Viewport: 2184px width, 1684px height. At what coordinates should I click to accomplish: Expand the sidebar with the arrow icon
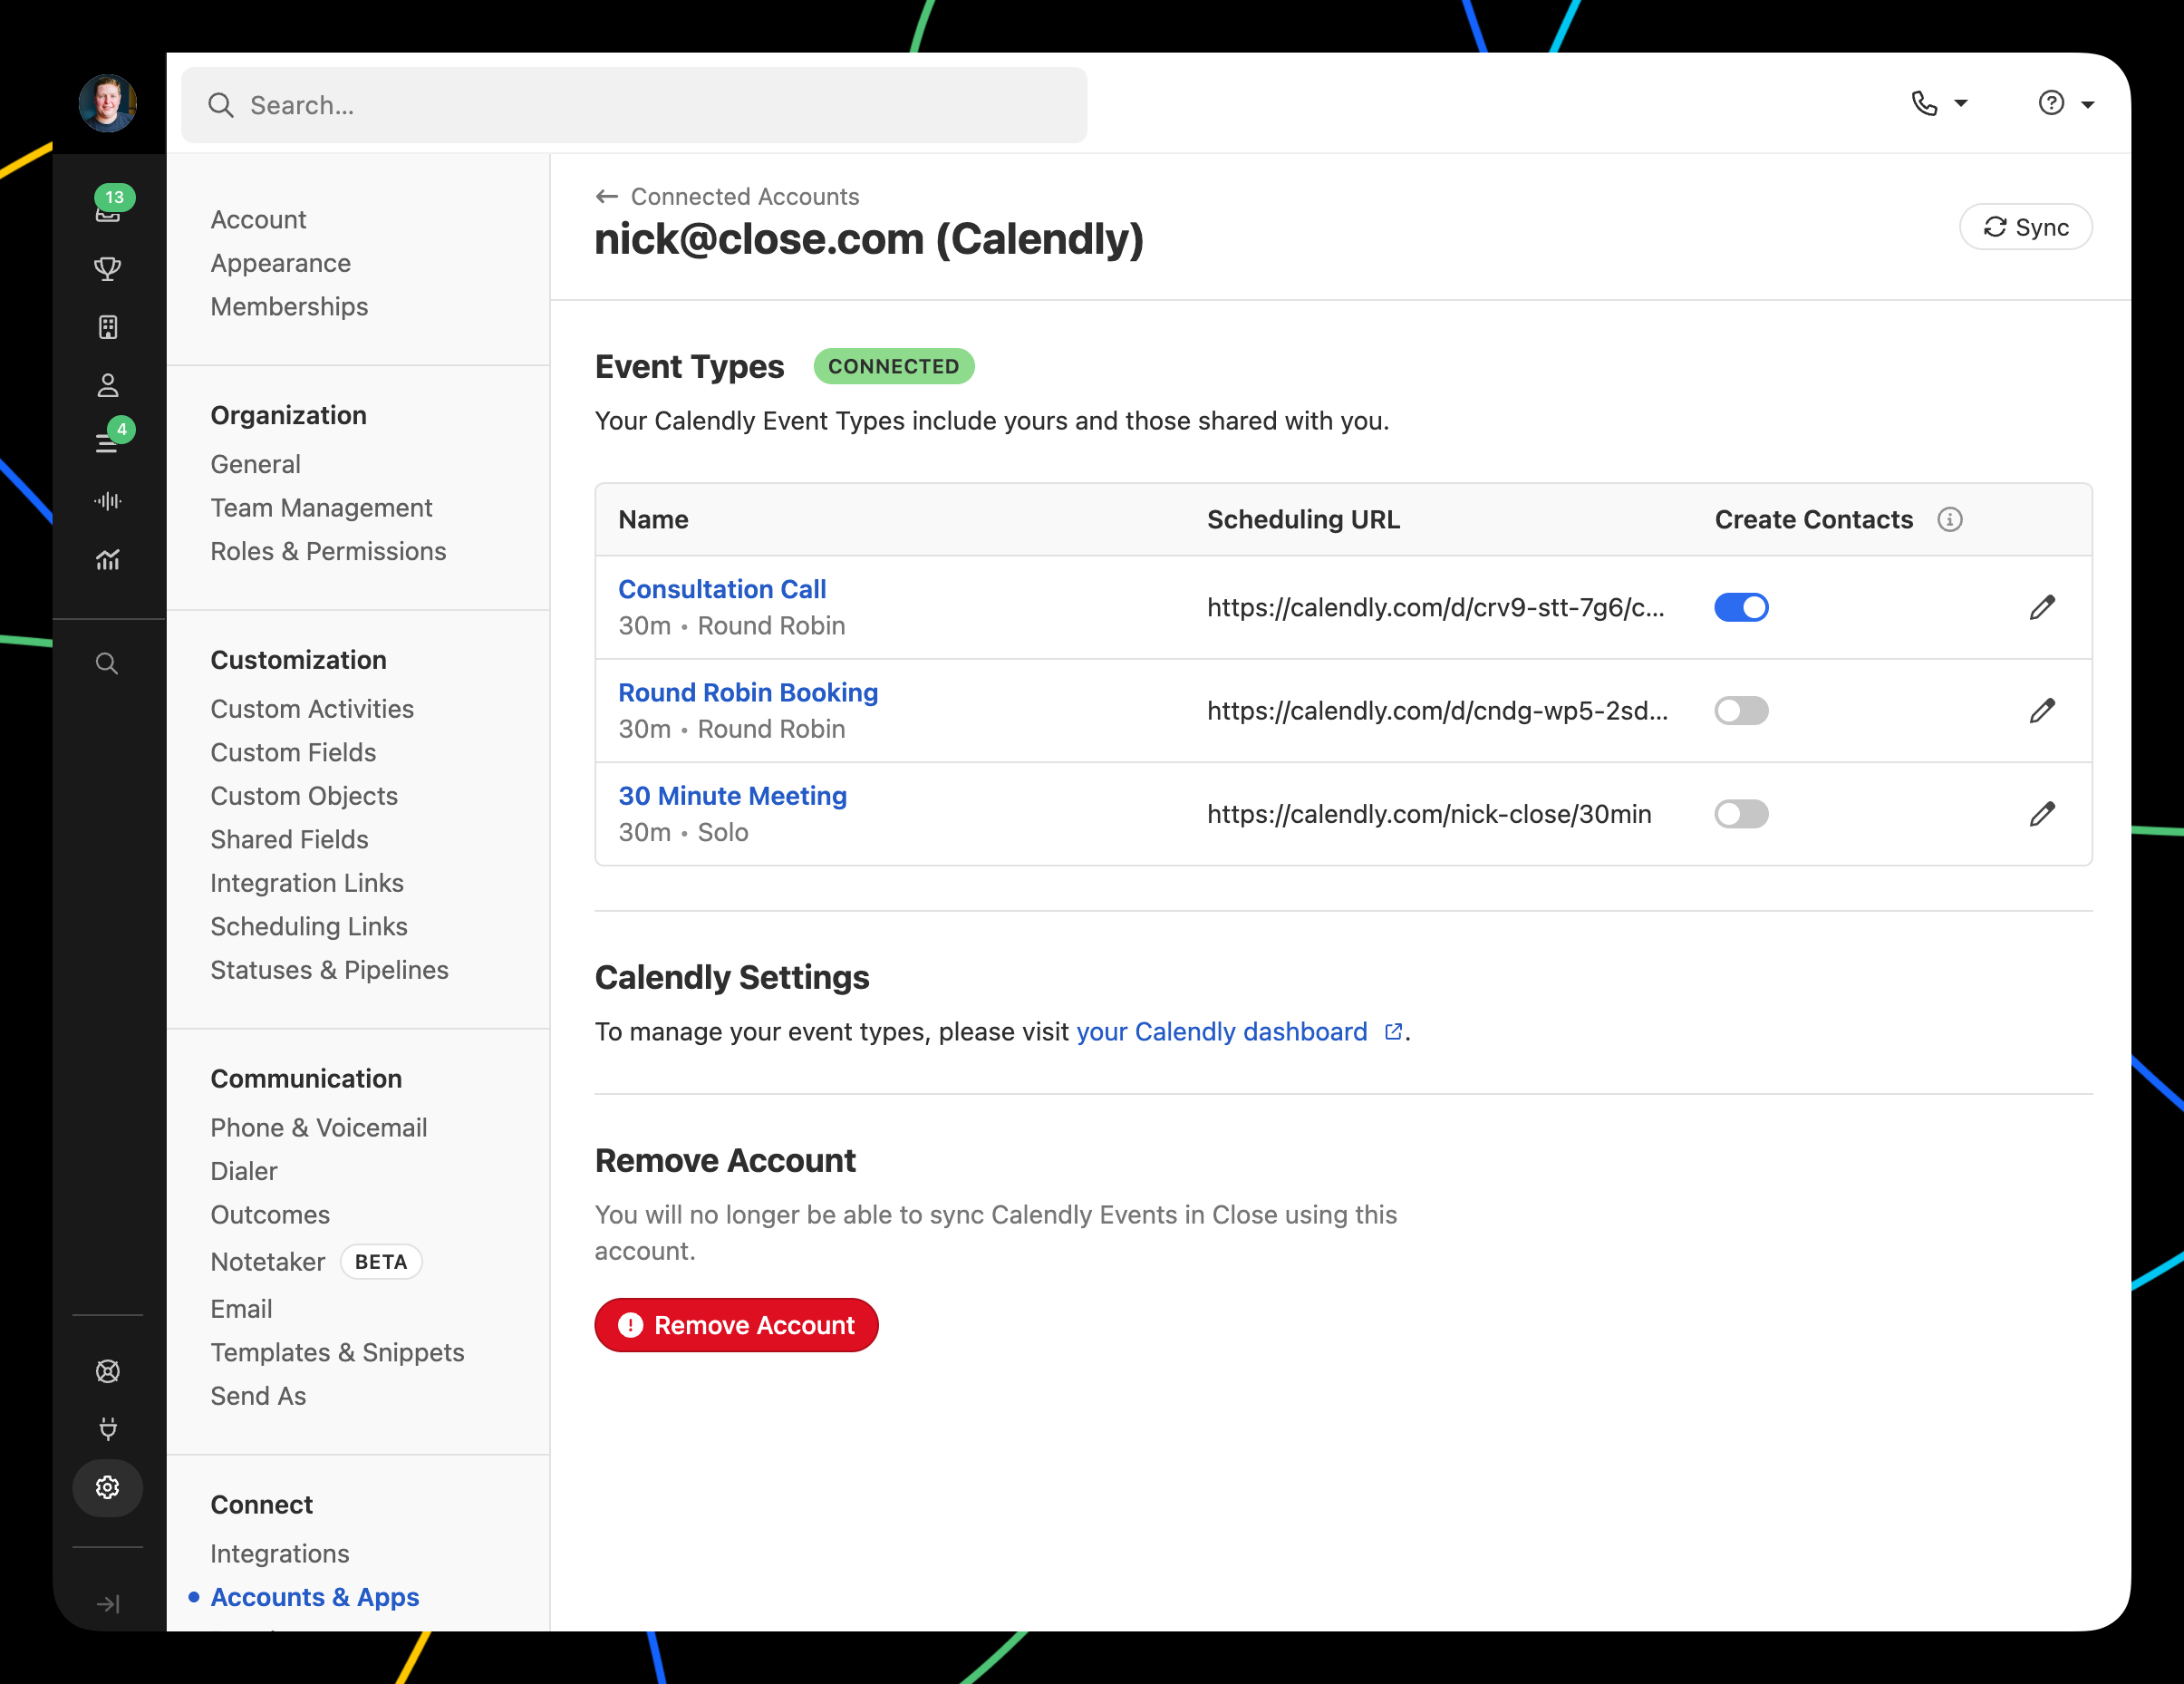108,1604
